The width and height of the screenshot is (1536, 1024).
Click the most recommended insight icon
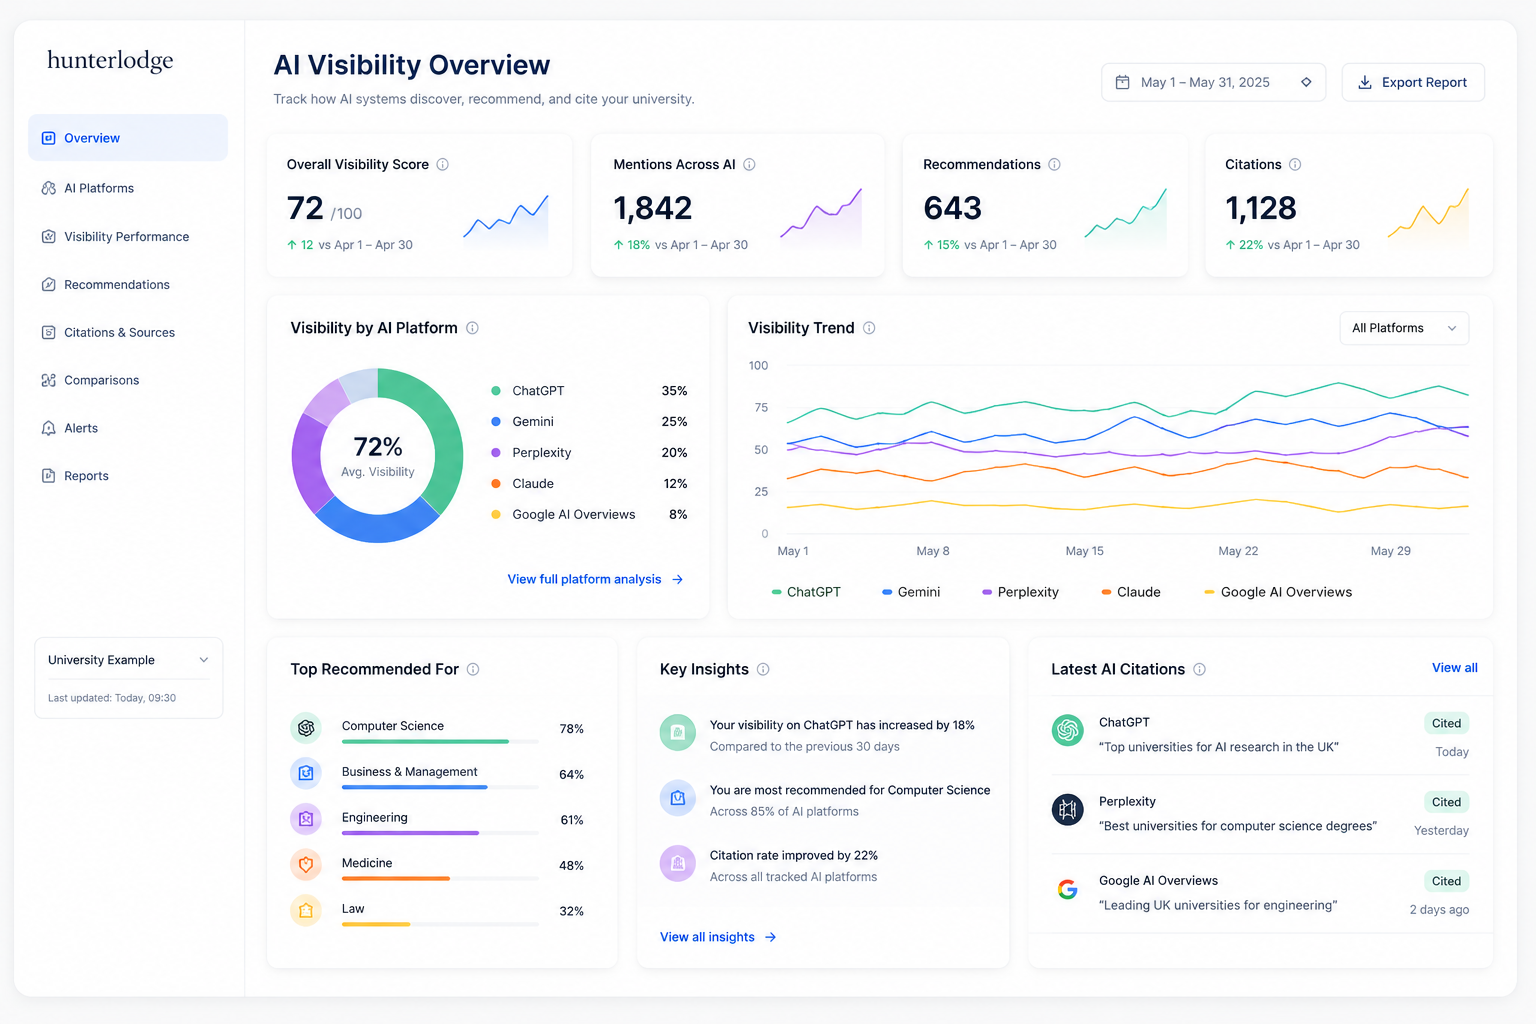tap(678, 798)
